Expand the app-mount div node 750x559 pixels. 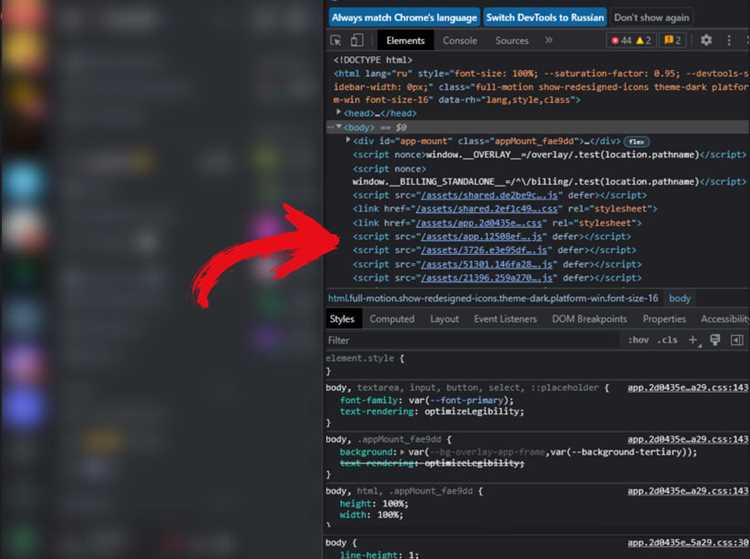coord(348,141)
